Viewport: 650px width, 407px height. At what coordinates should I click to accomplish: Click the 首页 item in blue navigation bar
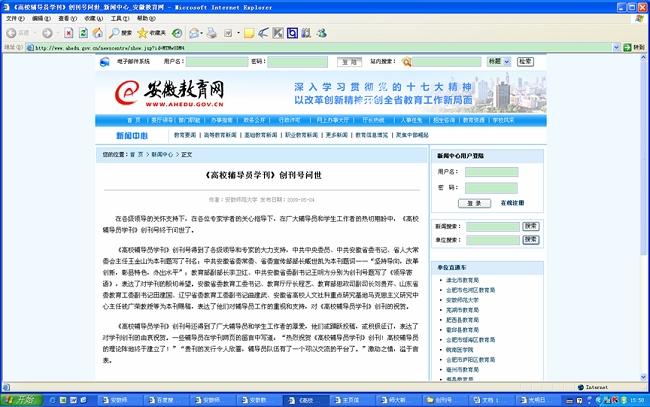[133, 120]
